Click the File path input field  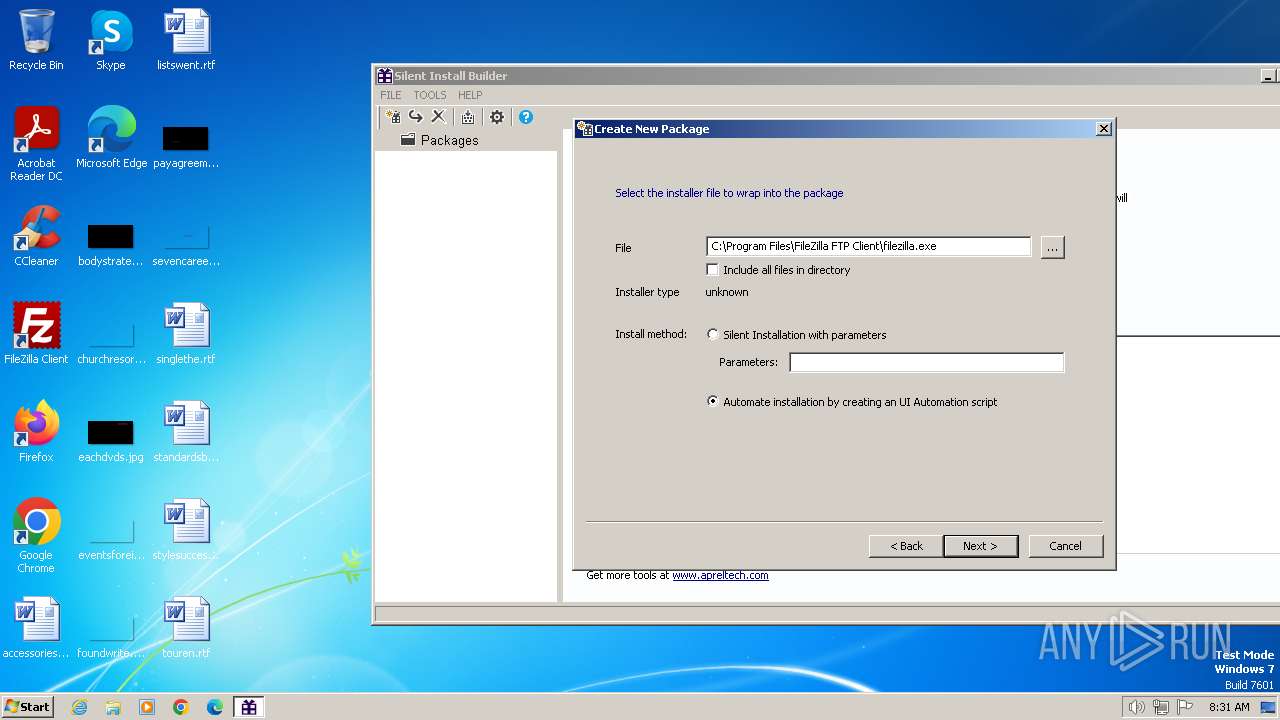[868, 246]
